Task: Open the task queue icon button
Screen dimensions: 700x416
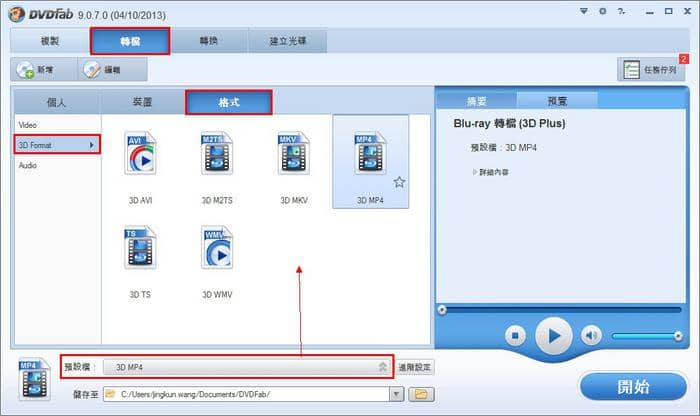Action: click(651, 70)
